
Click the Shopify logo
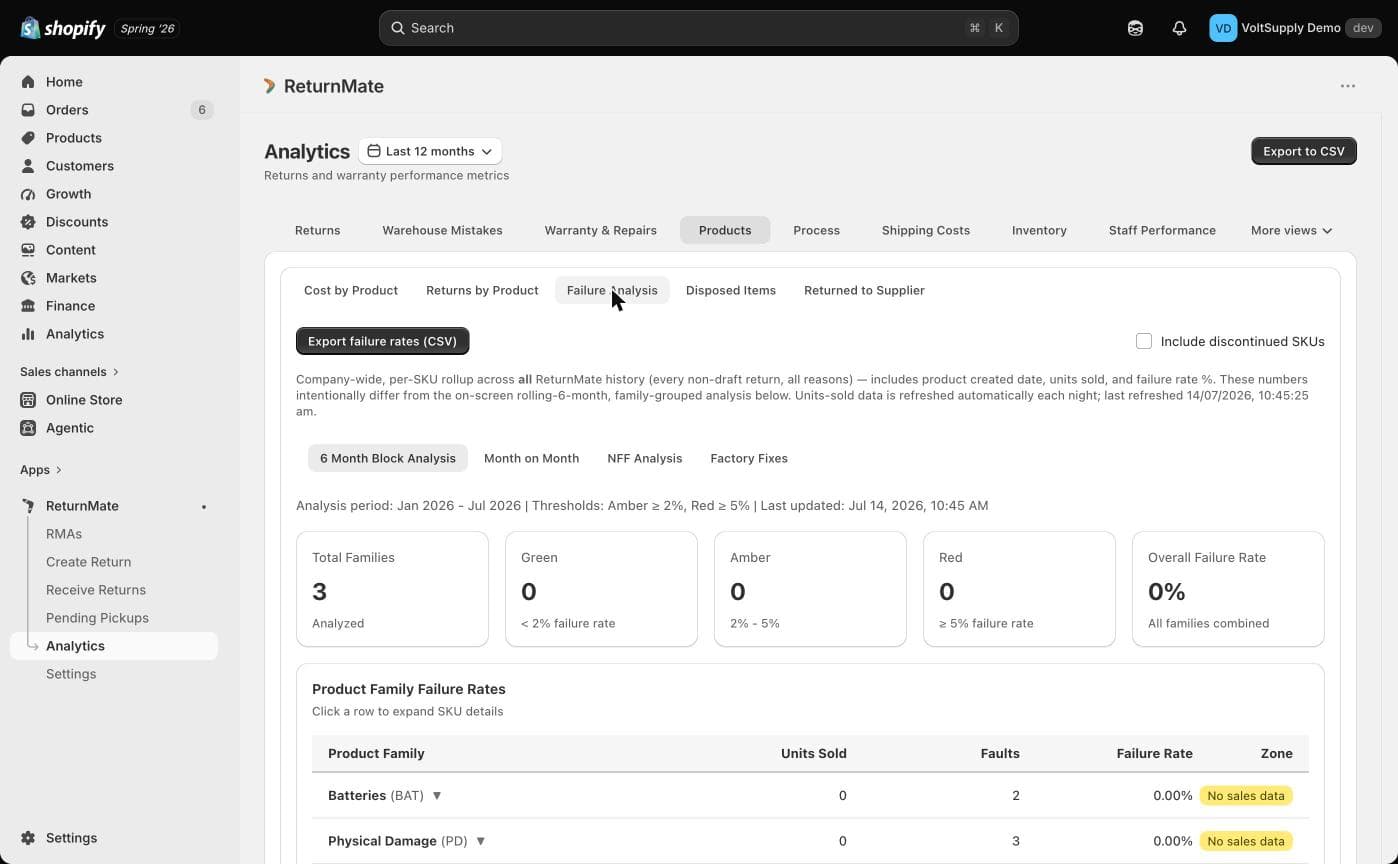pos(63,28)
